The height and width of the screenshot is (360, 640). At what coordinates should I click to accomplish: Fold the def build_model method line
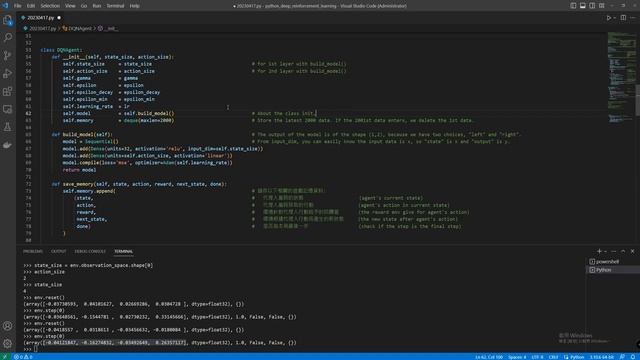36,134
